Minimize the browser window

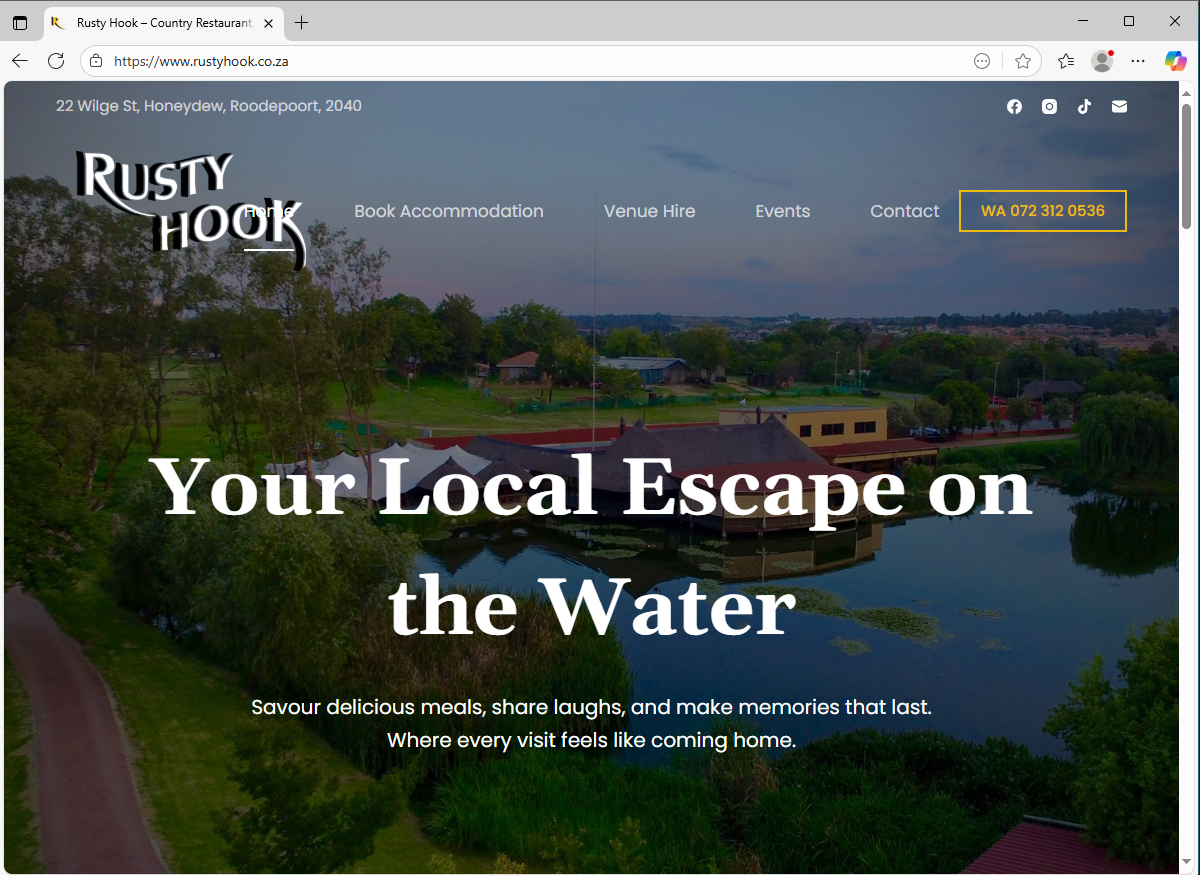point(1083,21)
